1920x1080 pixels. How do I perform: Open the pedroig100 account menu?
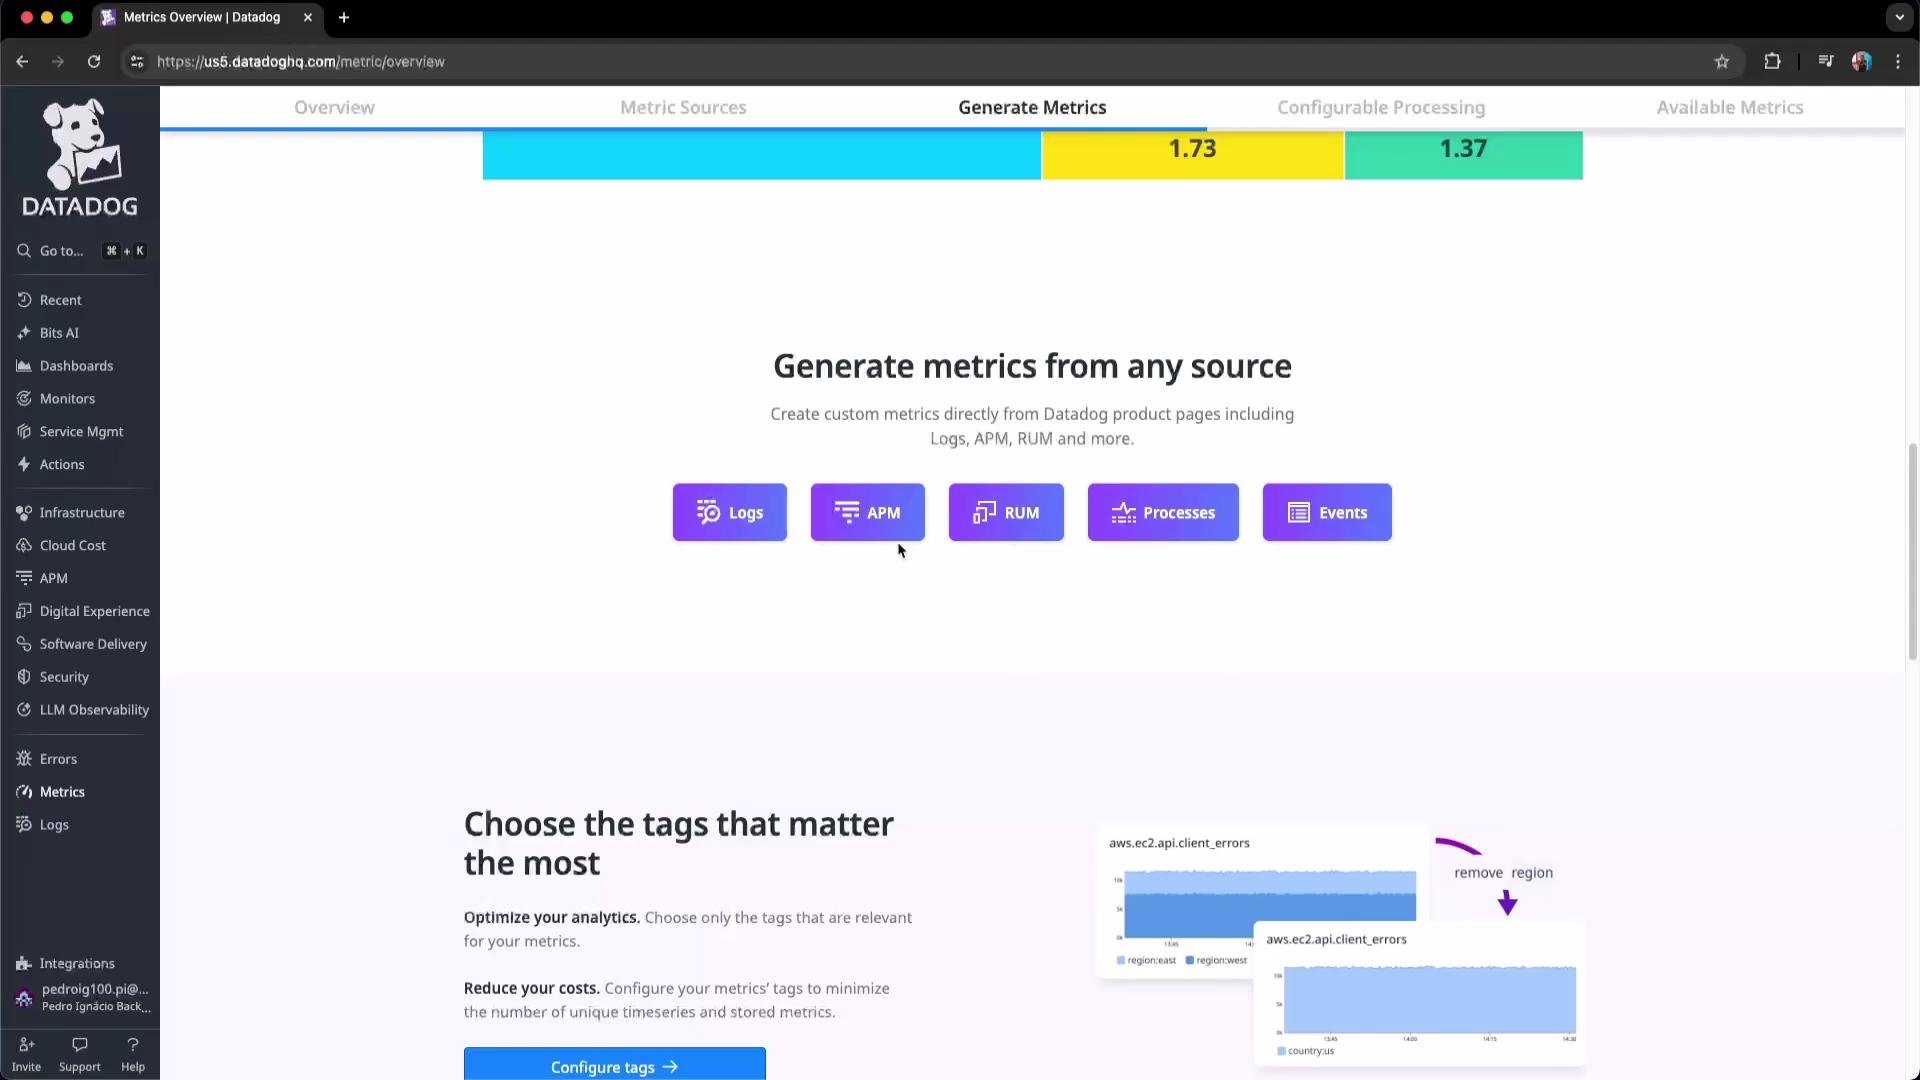tap(82, 998)
